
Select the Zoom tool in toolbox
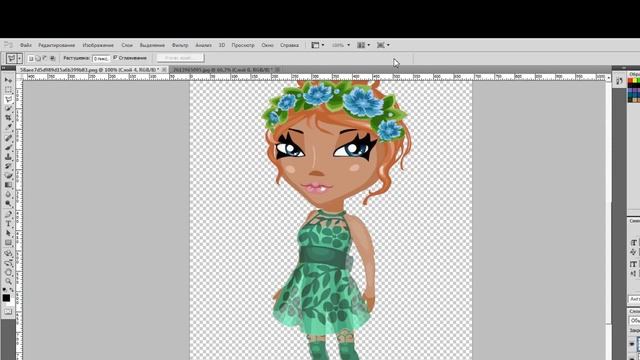coord(8,281)
